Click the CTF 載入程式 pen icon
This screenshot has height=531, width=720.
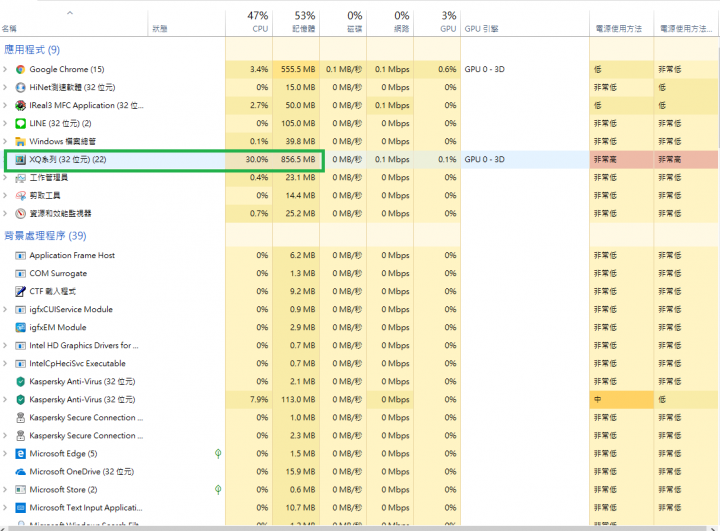click(x=20, y=291)
